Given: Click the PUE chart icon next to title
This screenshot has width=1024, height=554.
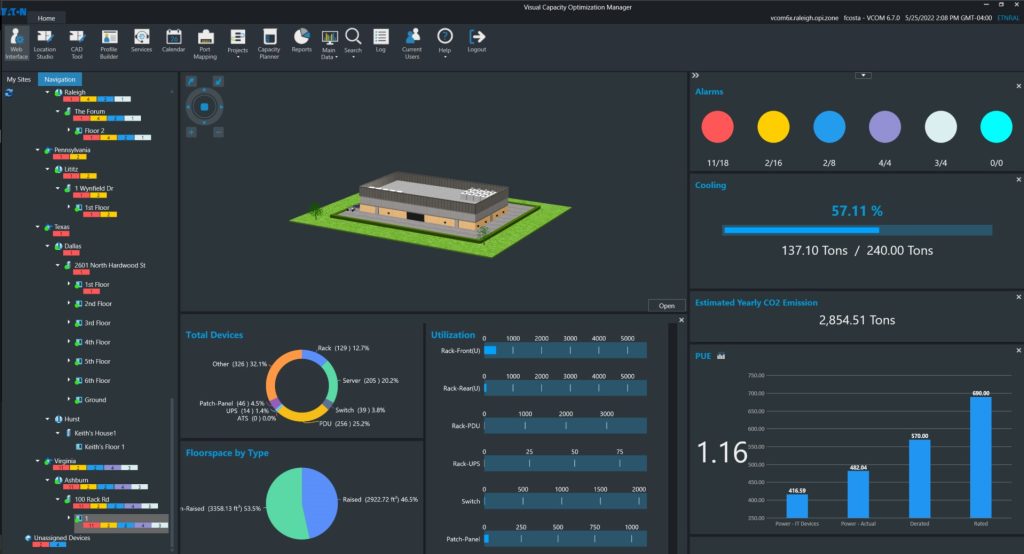Looking at the screenshot, I should point(720,355).
